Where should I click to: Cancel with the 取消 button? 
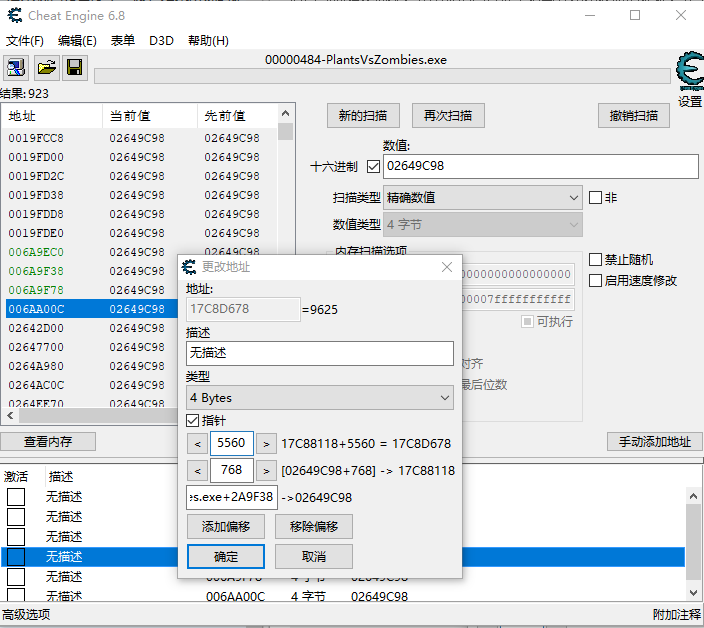point(314,557)
